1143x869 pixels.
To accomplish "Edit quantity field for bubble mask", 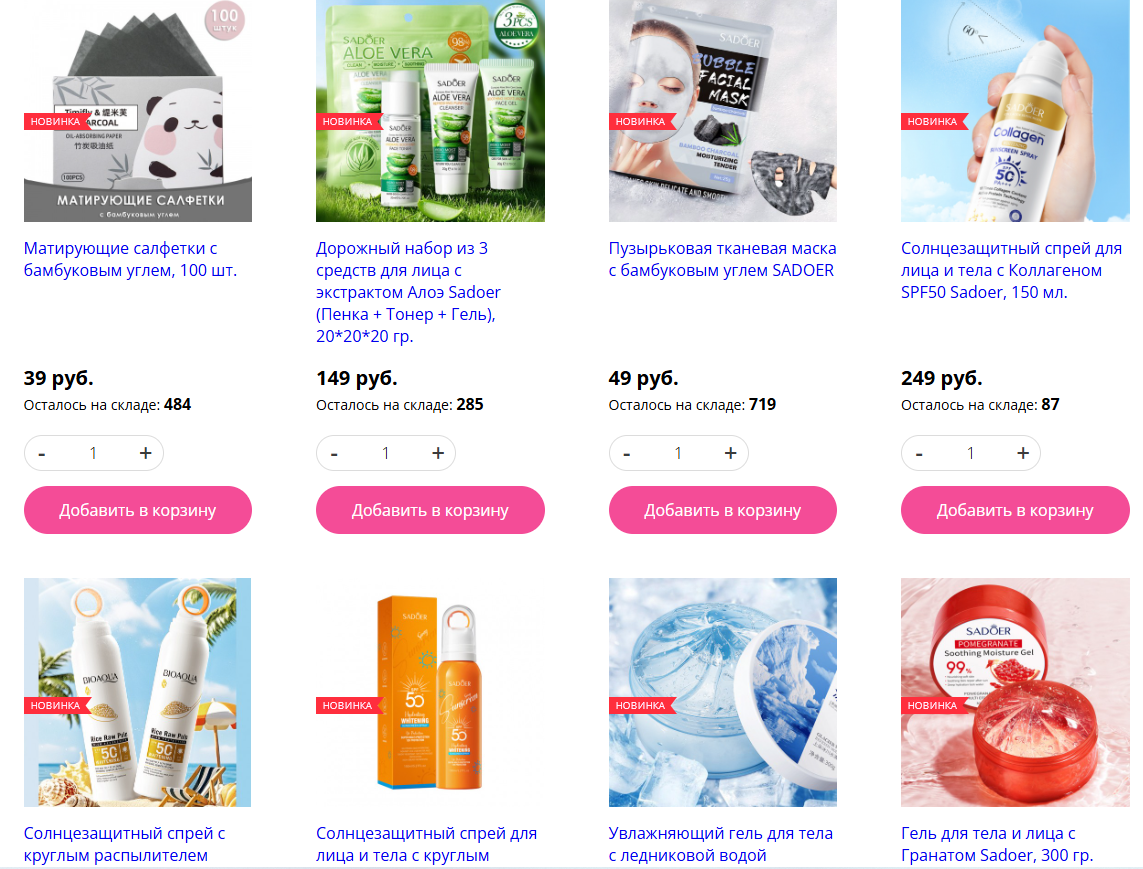I will [678, 453].
